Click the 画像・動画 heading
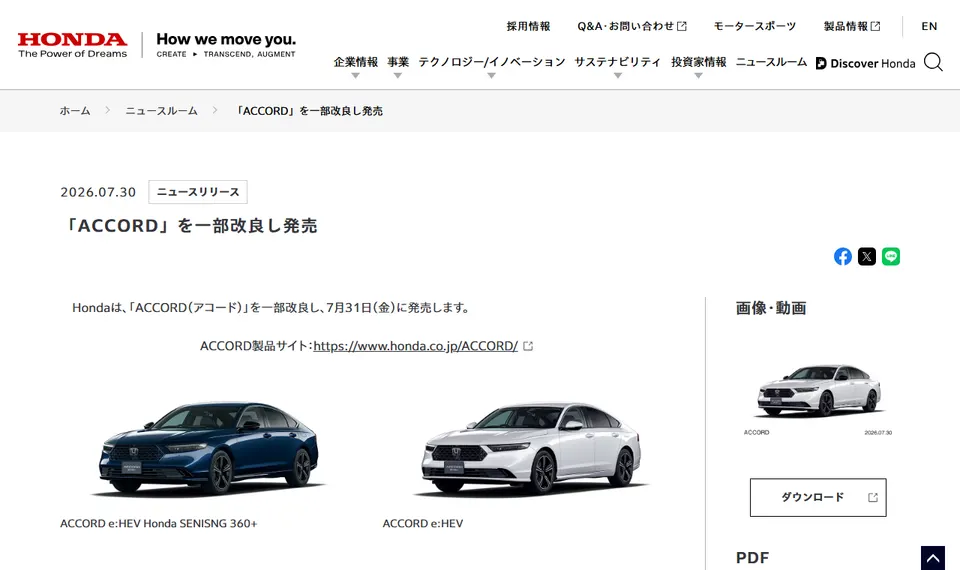The image size is (960, 570). click(771, 308)
